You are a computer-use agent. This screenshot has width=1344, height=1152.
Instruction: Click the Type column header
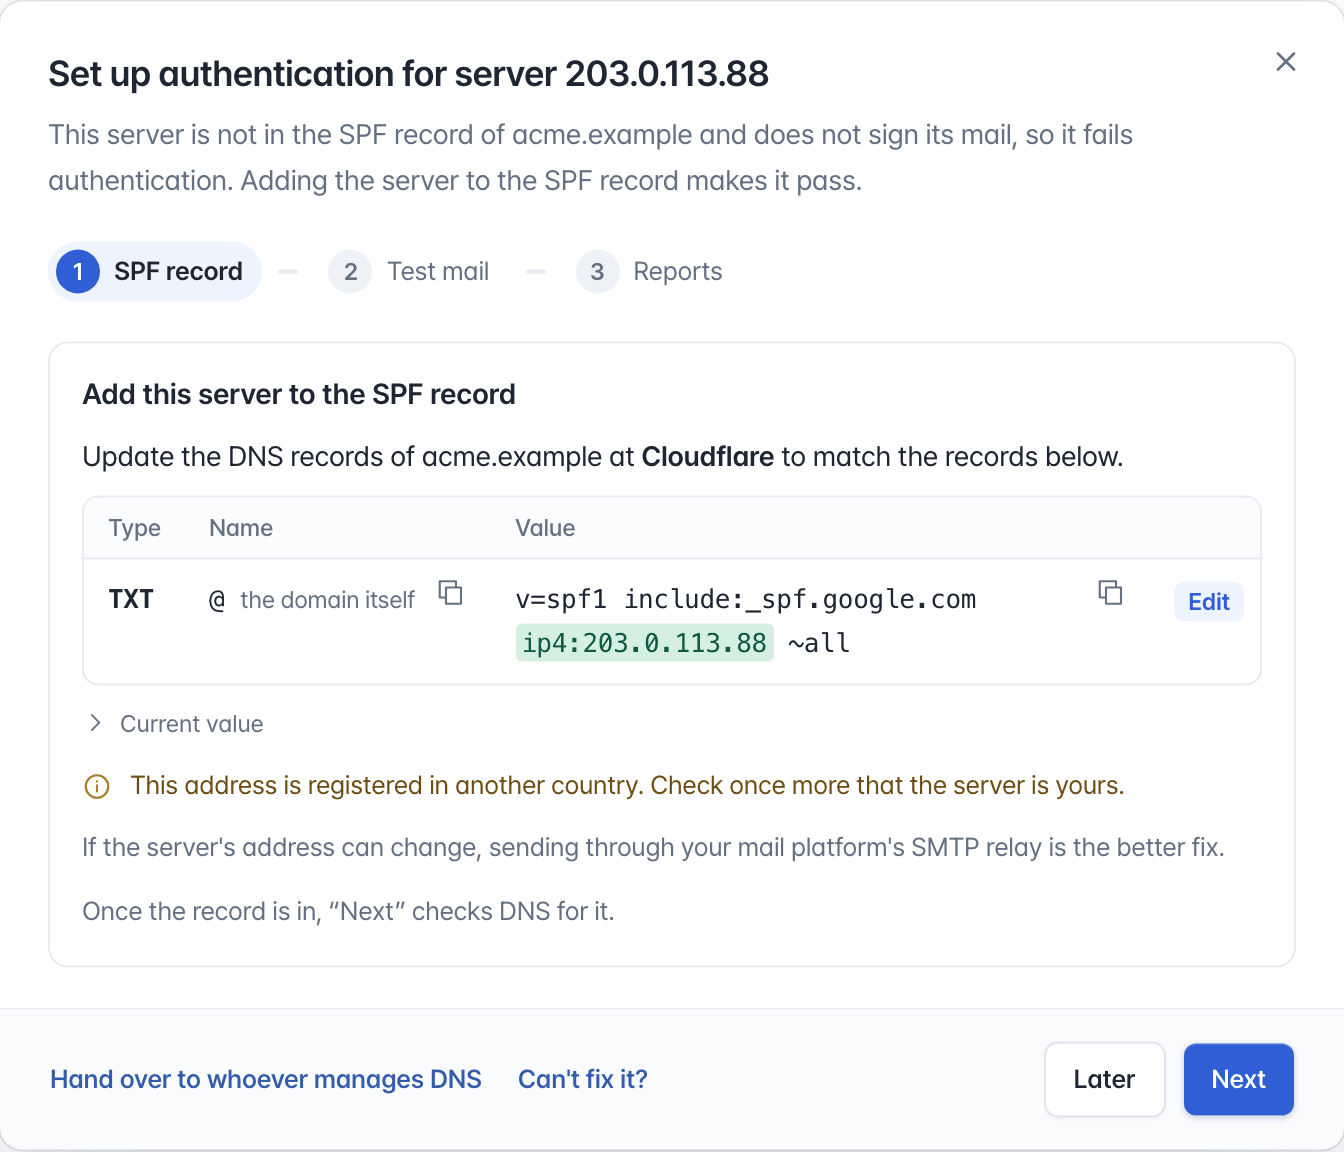pos(135,528)
